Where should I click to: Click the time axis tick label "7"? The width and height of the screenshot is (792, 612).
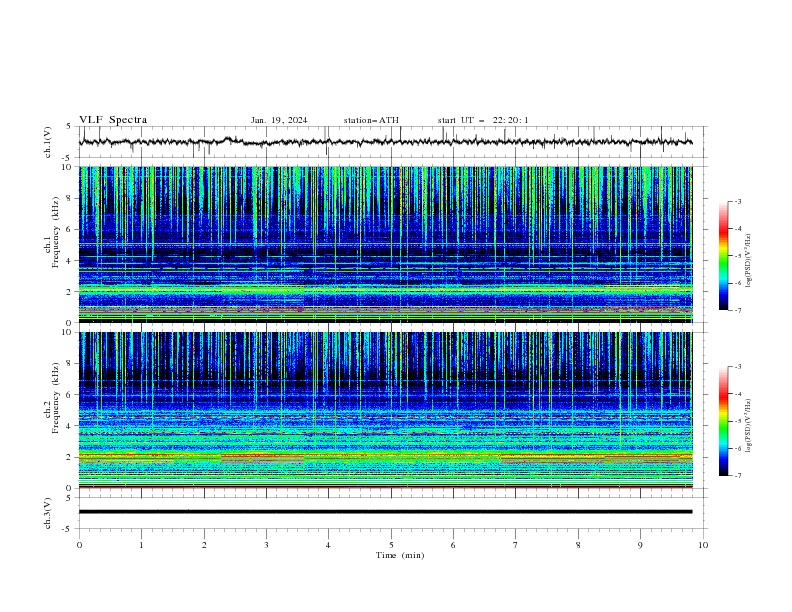pyautogui.click(x=516, y=545)
